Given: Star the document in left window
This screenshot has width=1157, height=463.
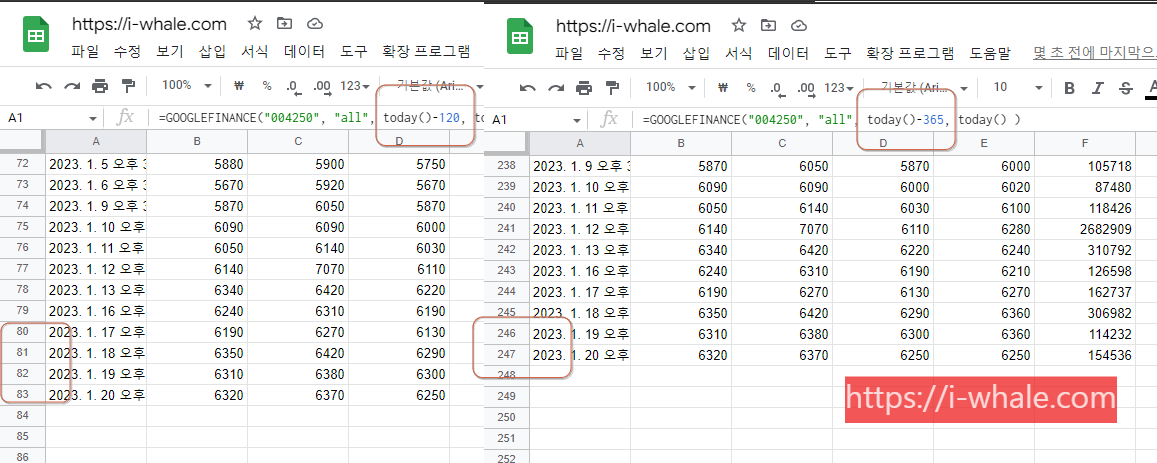Looking at the screenshot, I should tap(255, 24).
